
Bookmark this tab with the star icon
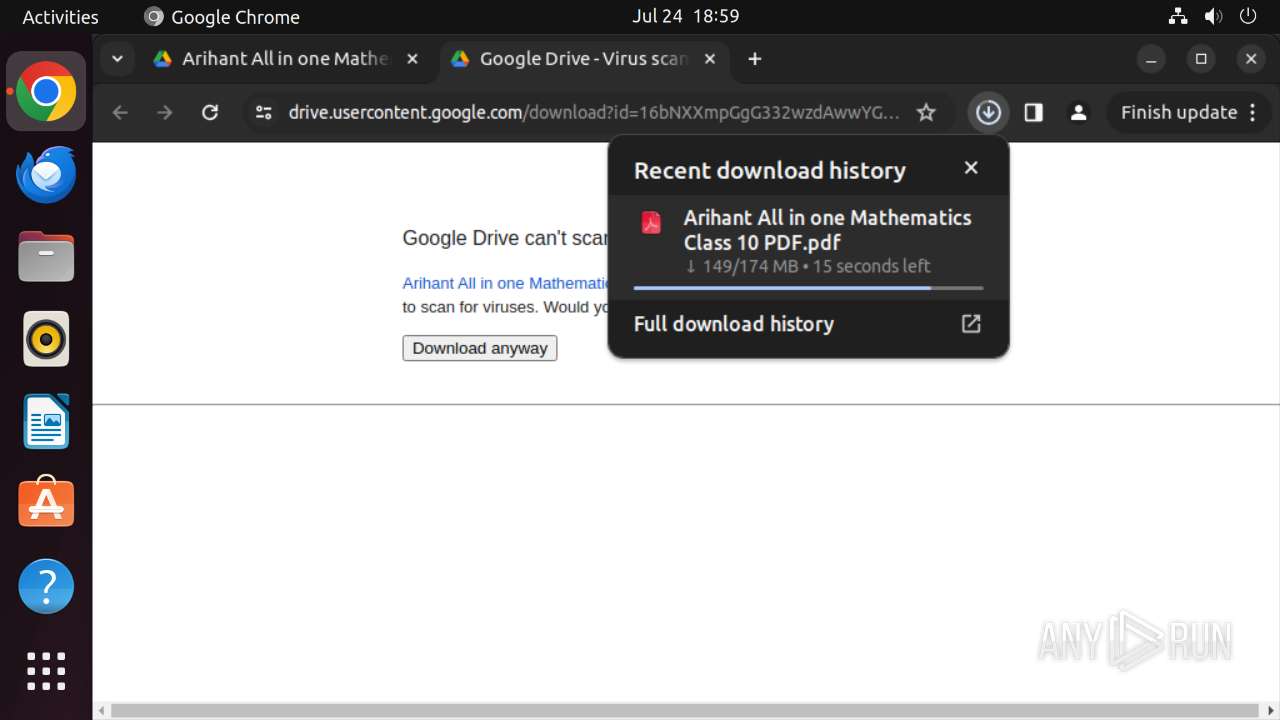(x=927, y=113)
